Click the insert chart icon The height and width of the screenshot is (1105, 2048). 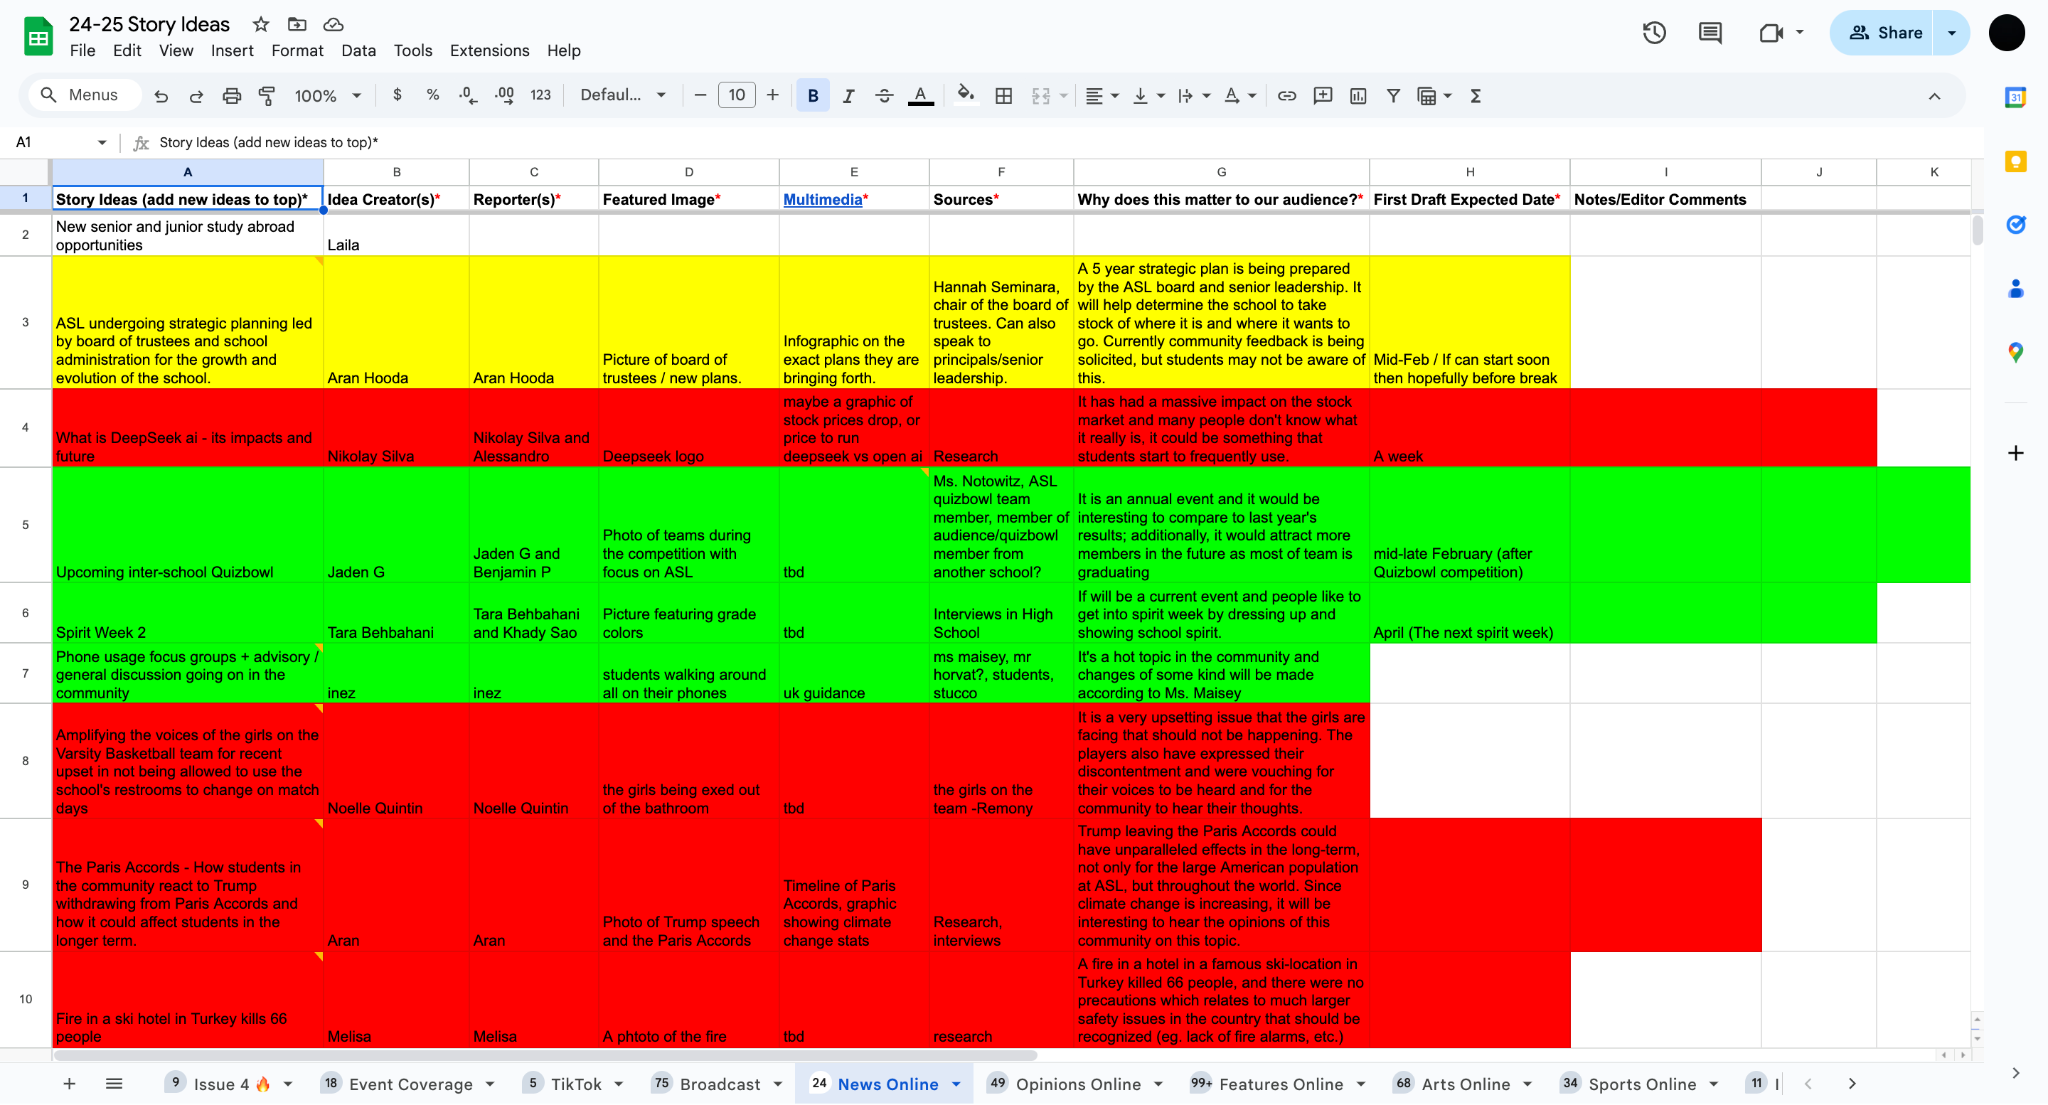click(1358, 96)
